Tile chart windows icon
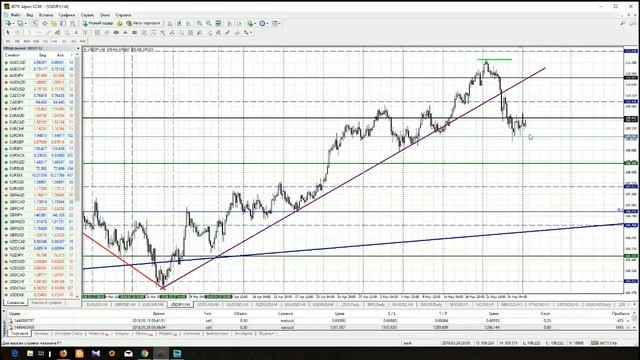Screen dimensions: 640x360 [218, 23]
